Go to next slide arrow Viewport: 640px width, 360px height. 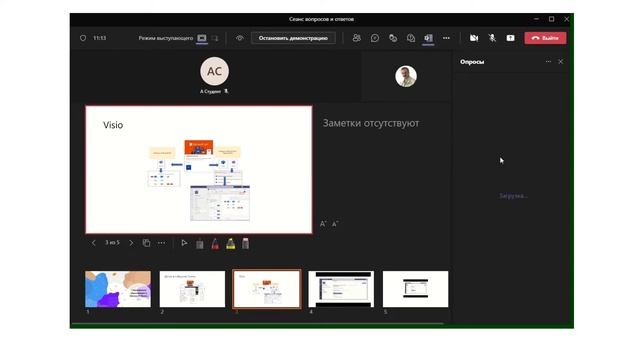(x=131, y=243)
